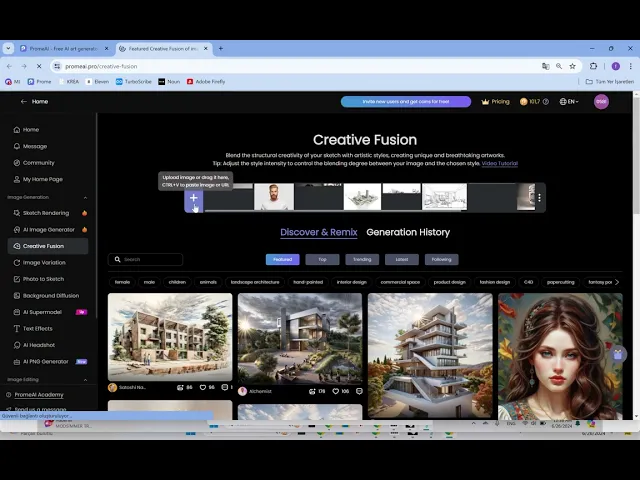This screenshot has width=640, height=480.
Task: Open Sketch Rendering tool
Action: click(48, 213)
